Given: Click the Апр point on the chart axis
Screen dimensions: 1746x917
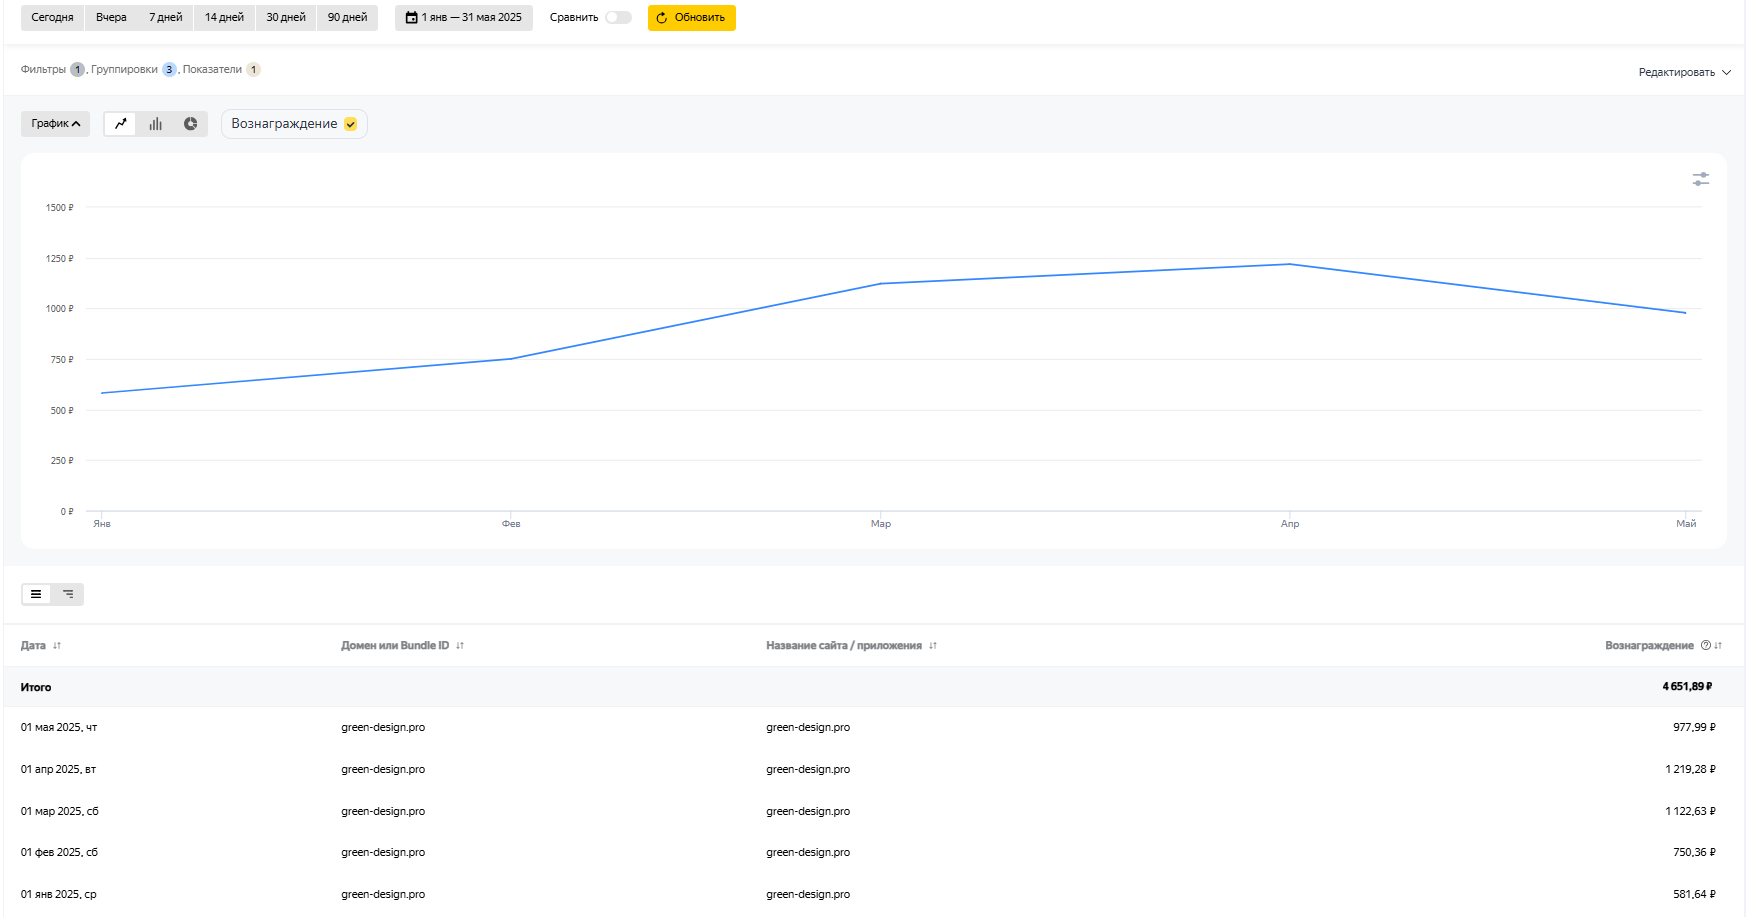Looking at the screenshot, I should point(1290,523).
